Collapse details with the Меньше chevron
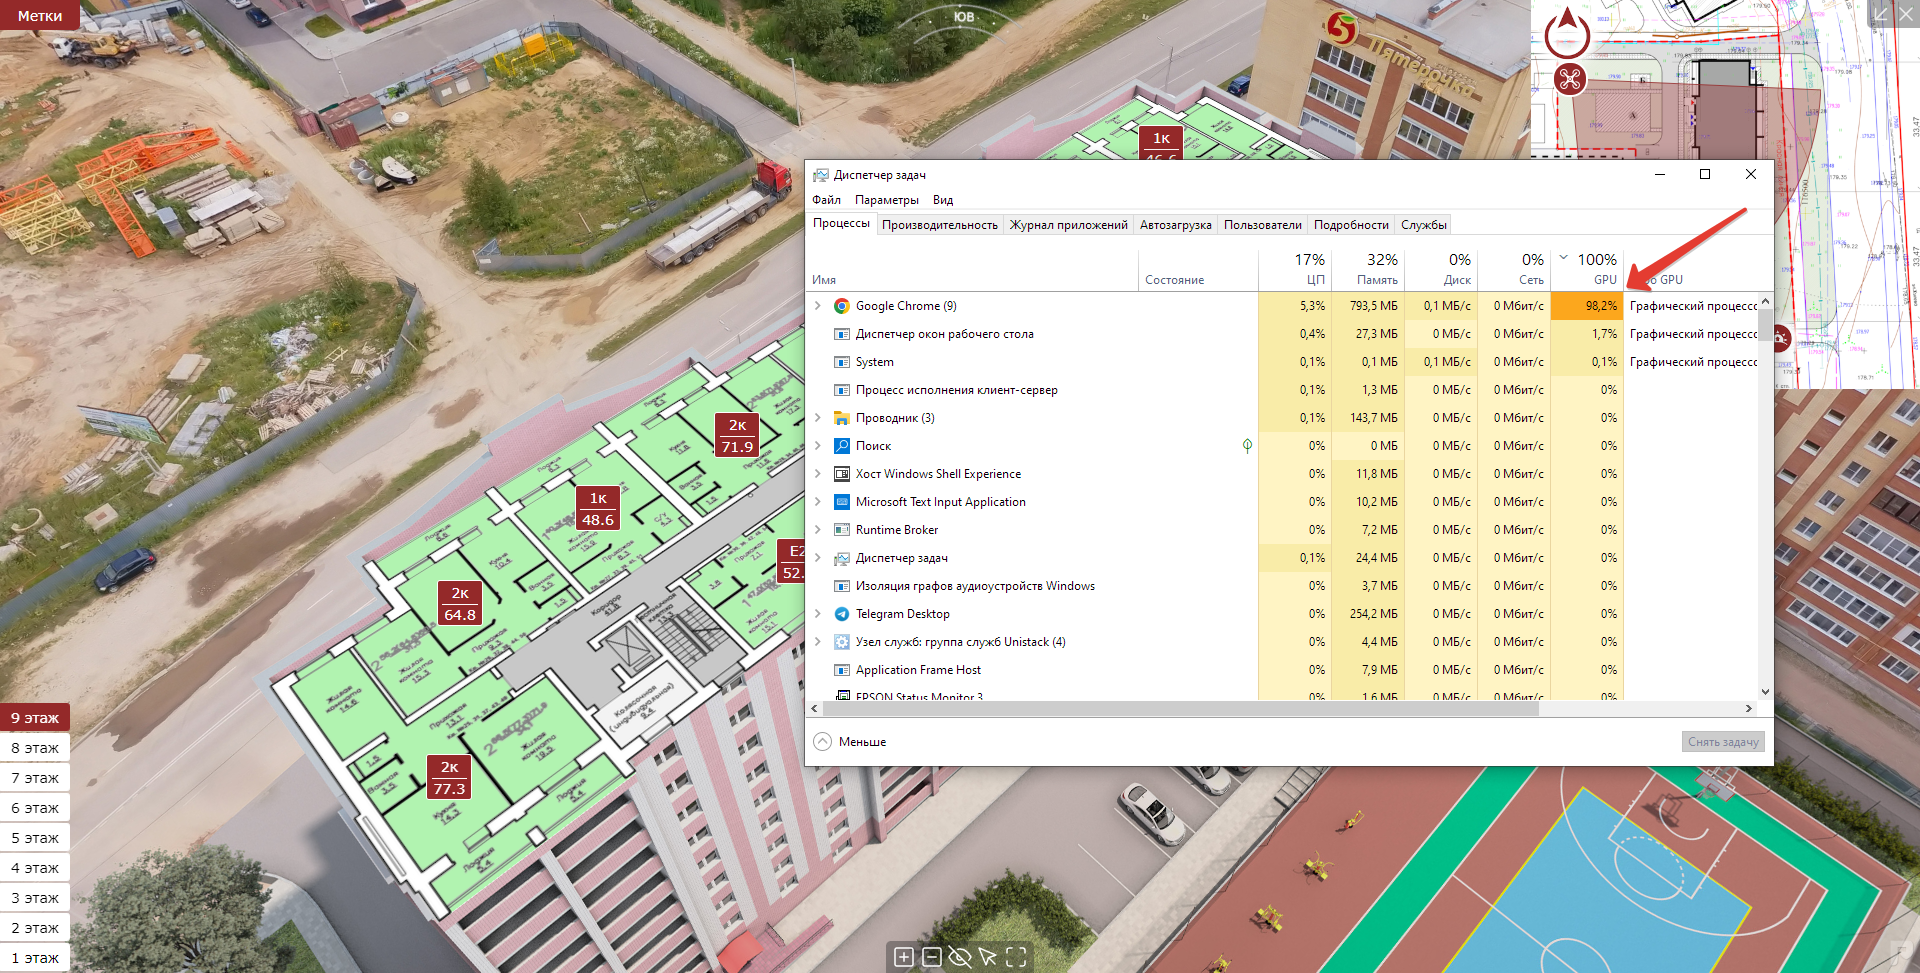The width and height of the screenshot is (1920, 973). pyautogui.click(x=822, y=742)
